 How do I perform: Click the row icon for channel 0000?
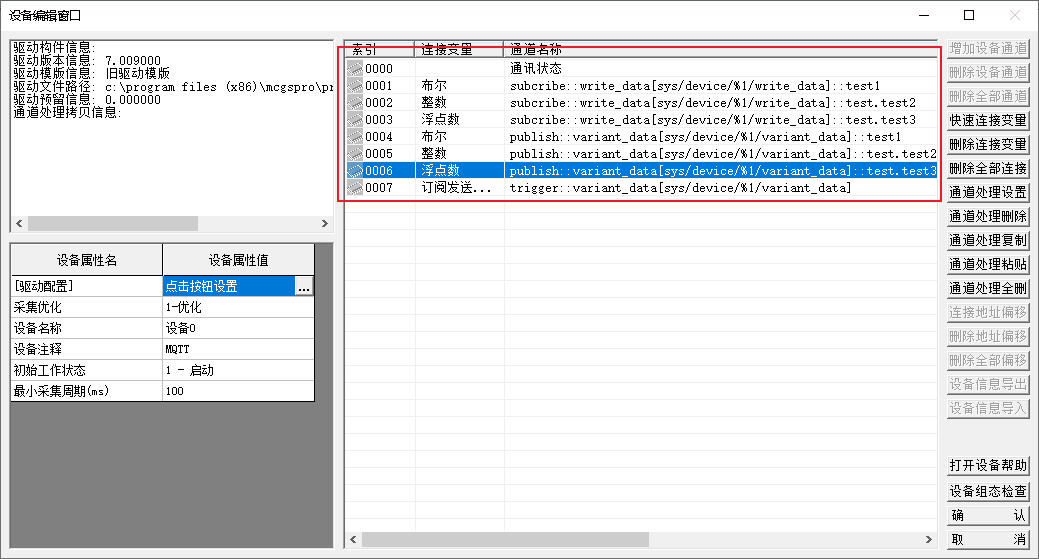pyautogui.click(x=355, y=68)
